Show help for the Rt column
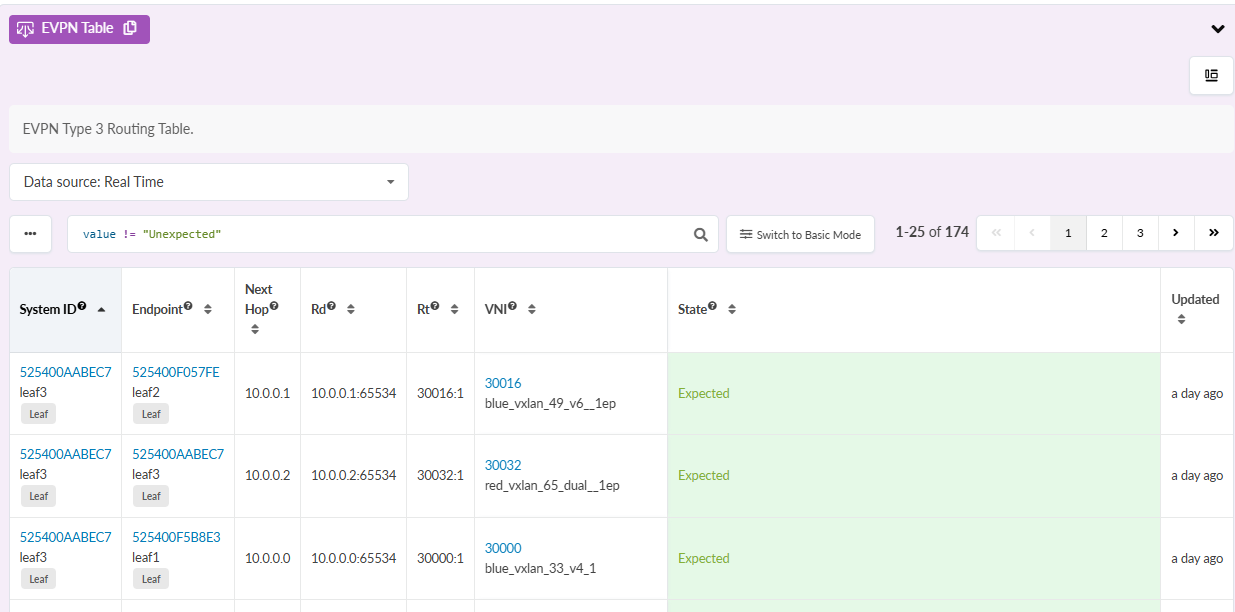Viewport: 1235px width, 612px height. [x=435, y=308]
